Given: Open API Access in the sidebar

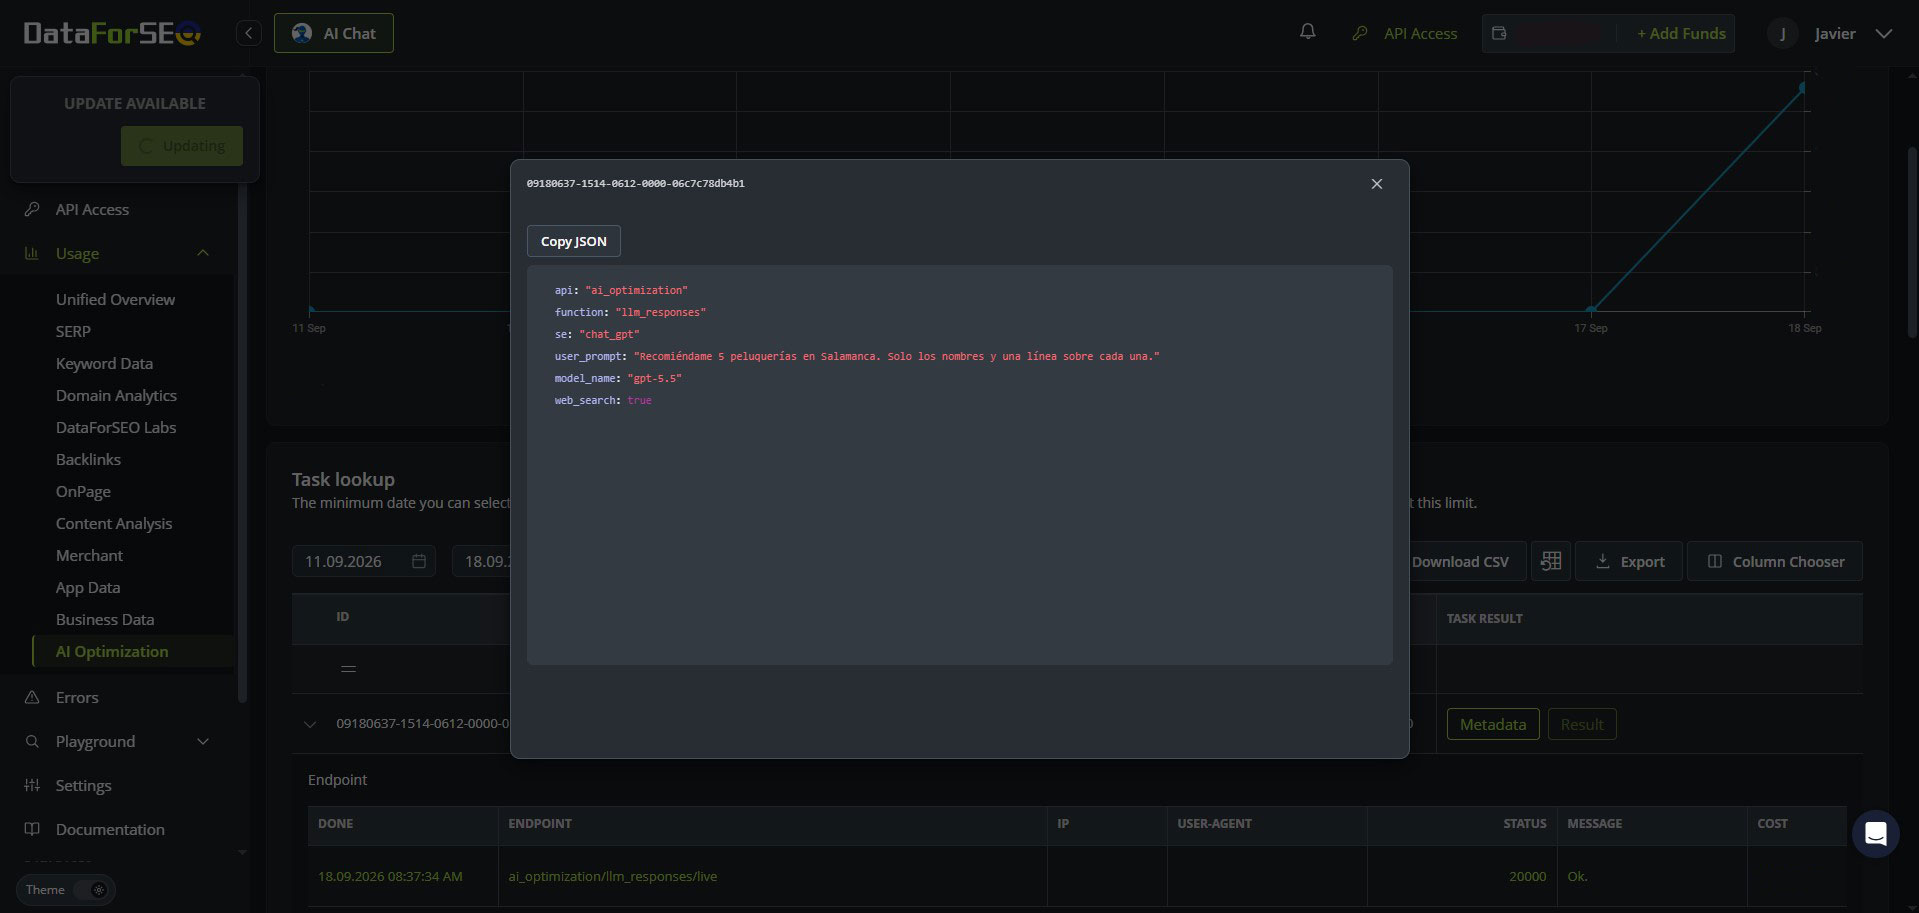Looking at the screenshot, I should click(x=92, y=209).
